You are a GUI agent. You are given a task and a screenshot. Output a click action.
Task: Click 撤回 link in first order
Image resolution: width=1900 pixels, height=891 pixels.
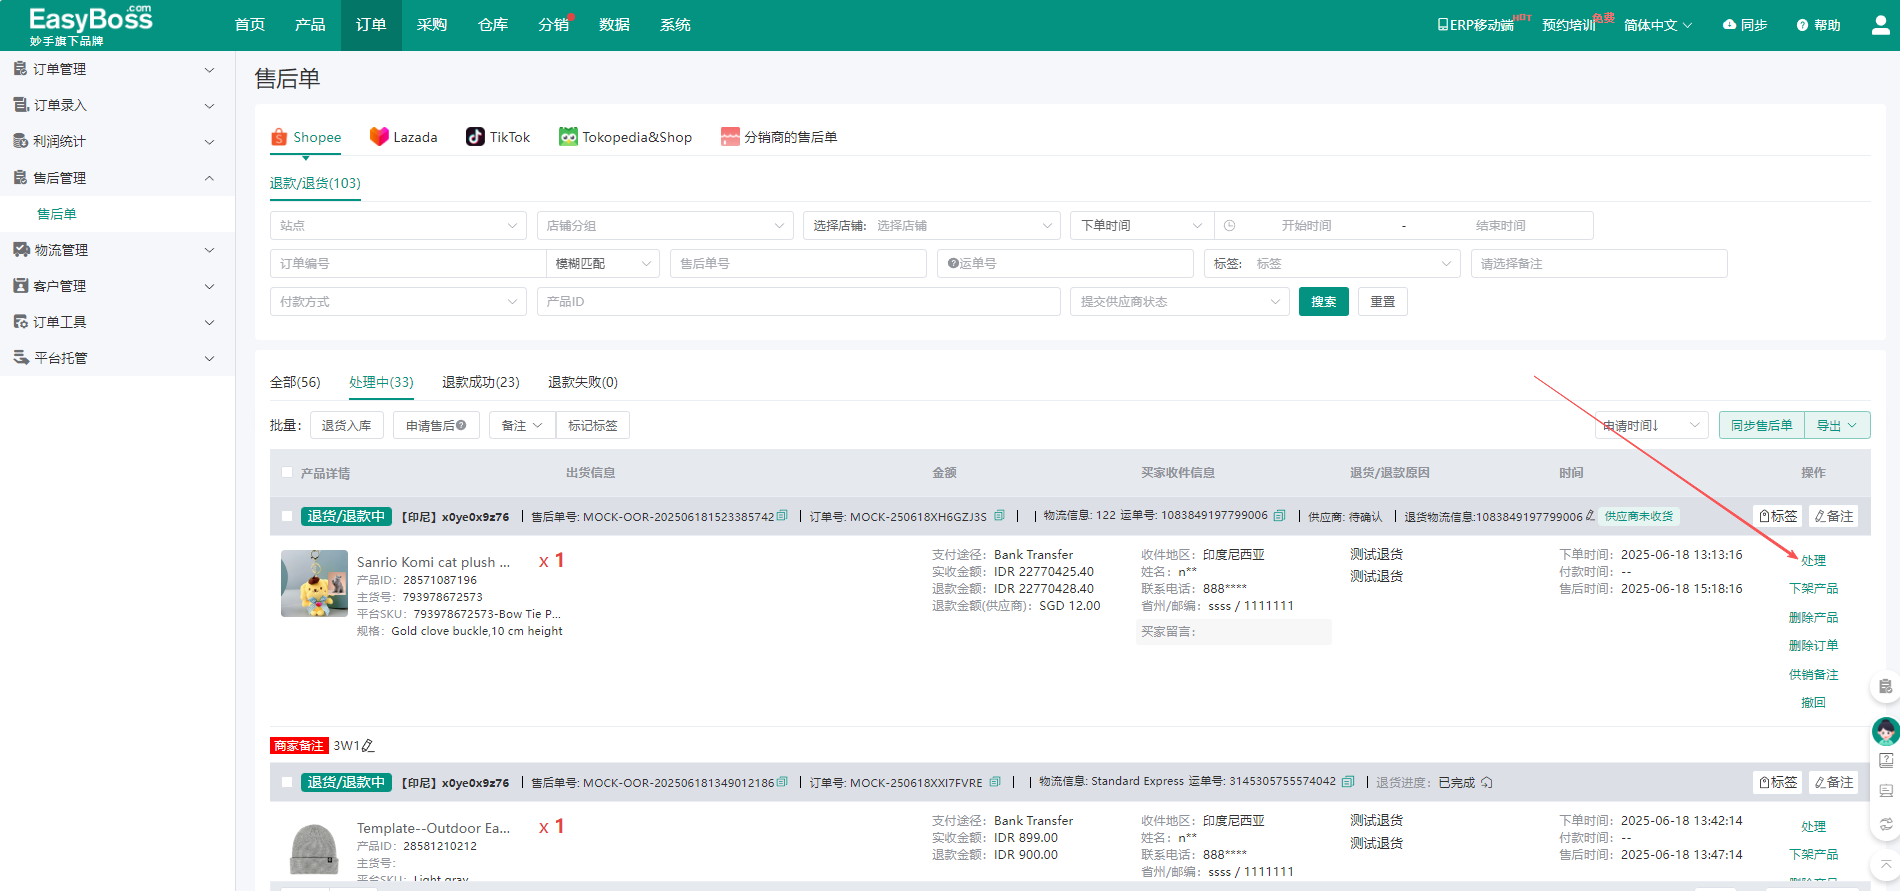[x=1813, y=703]
